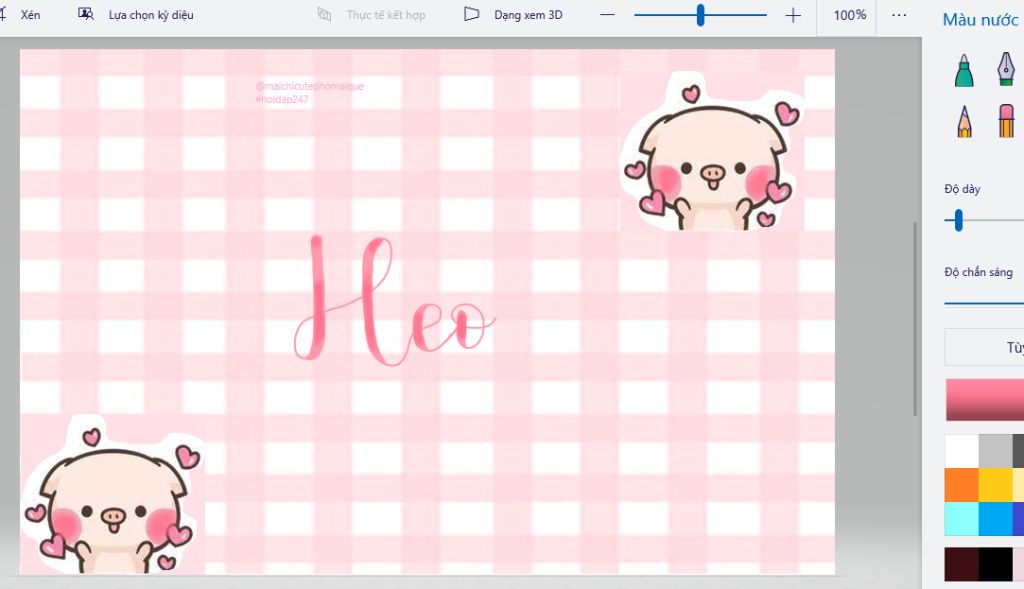Zoom out with the minus icon
This screenshot has height=589, width=1024.
point(607,14)
